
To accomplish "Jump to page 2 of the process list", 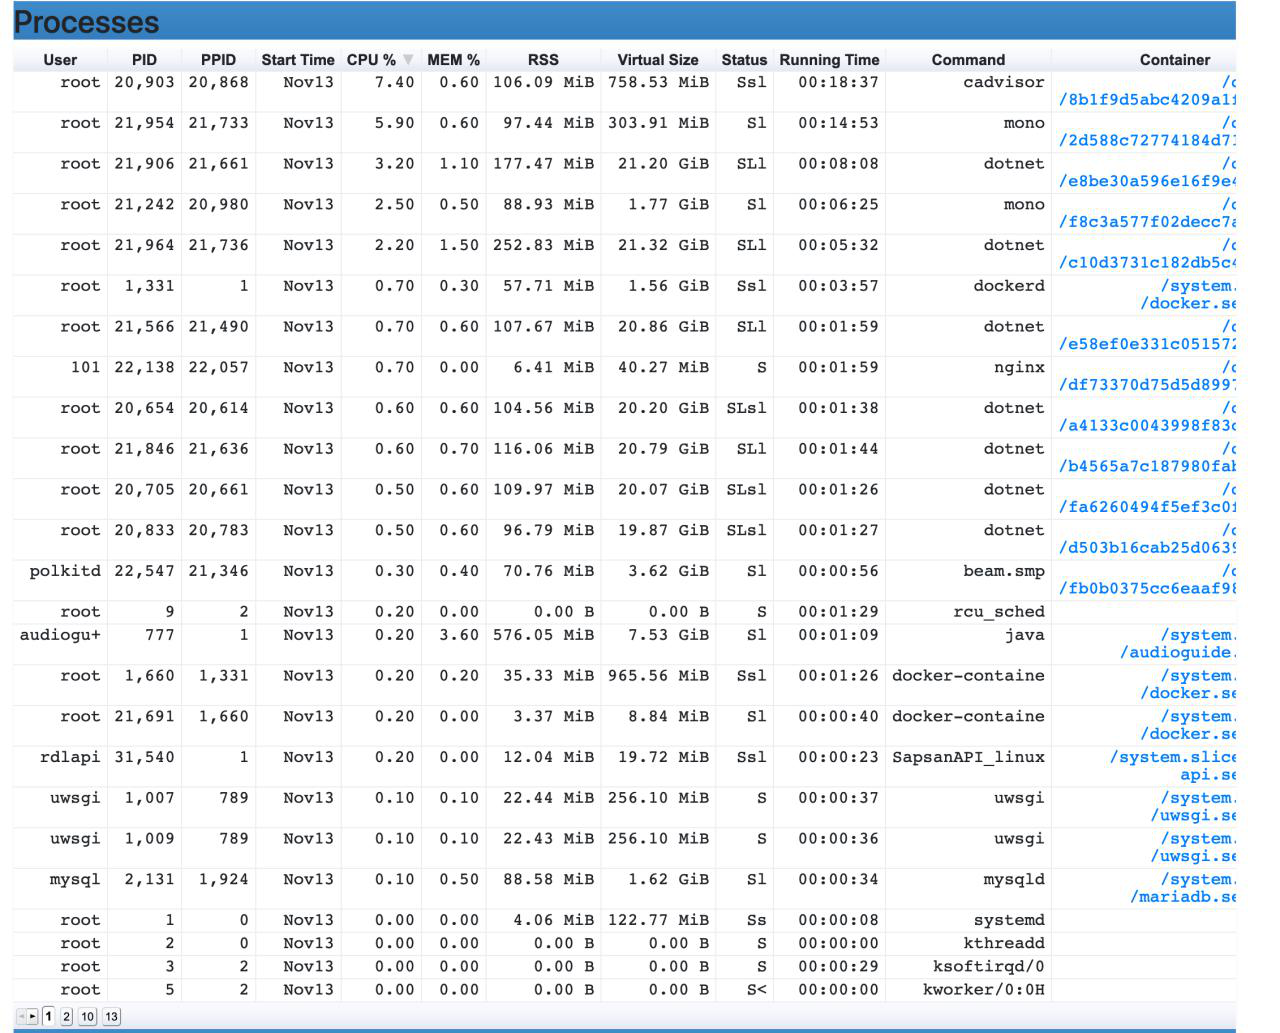I will pos(66,1017).
